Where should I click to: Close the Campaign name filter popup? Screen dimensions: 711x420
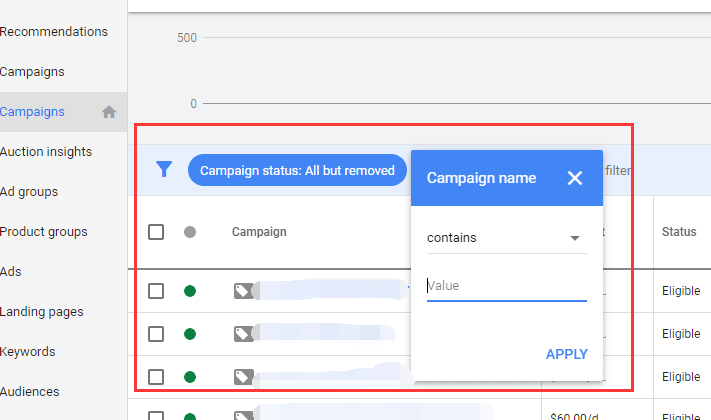coord(575,178)
